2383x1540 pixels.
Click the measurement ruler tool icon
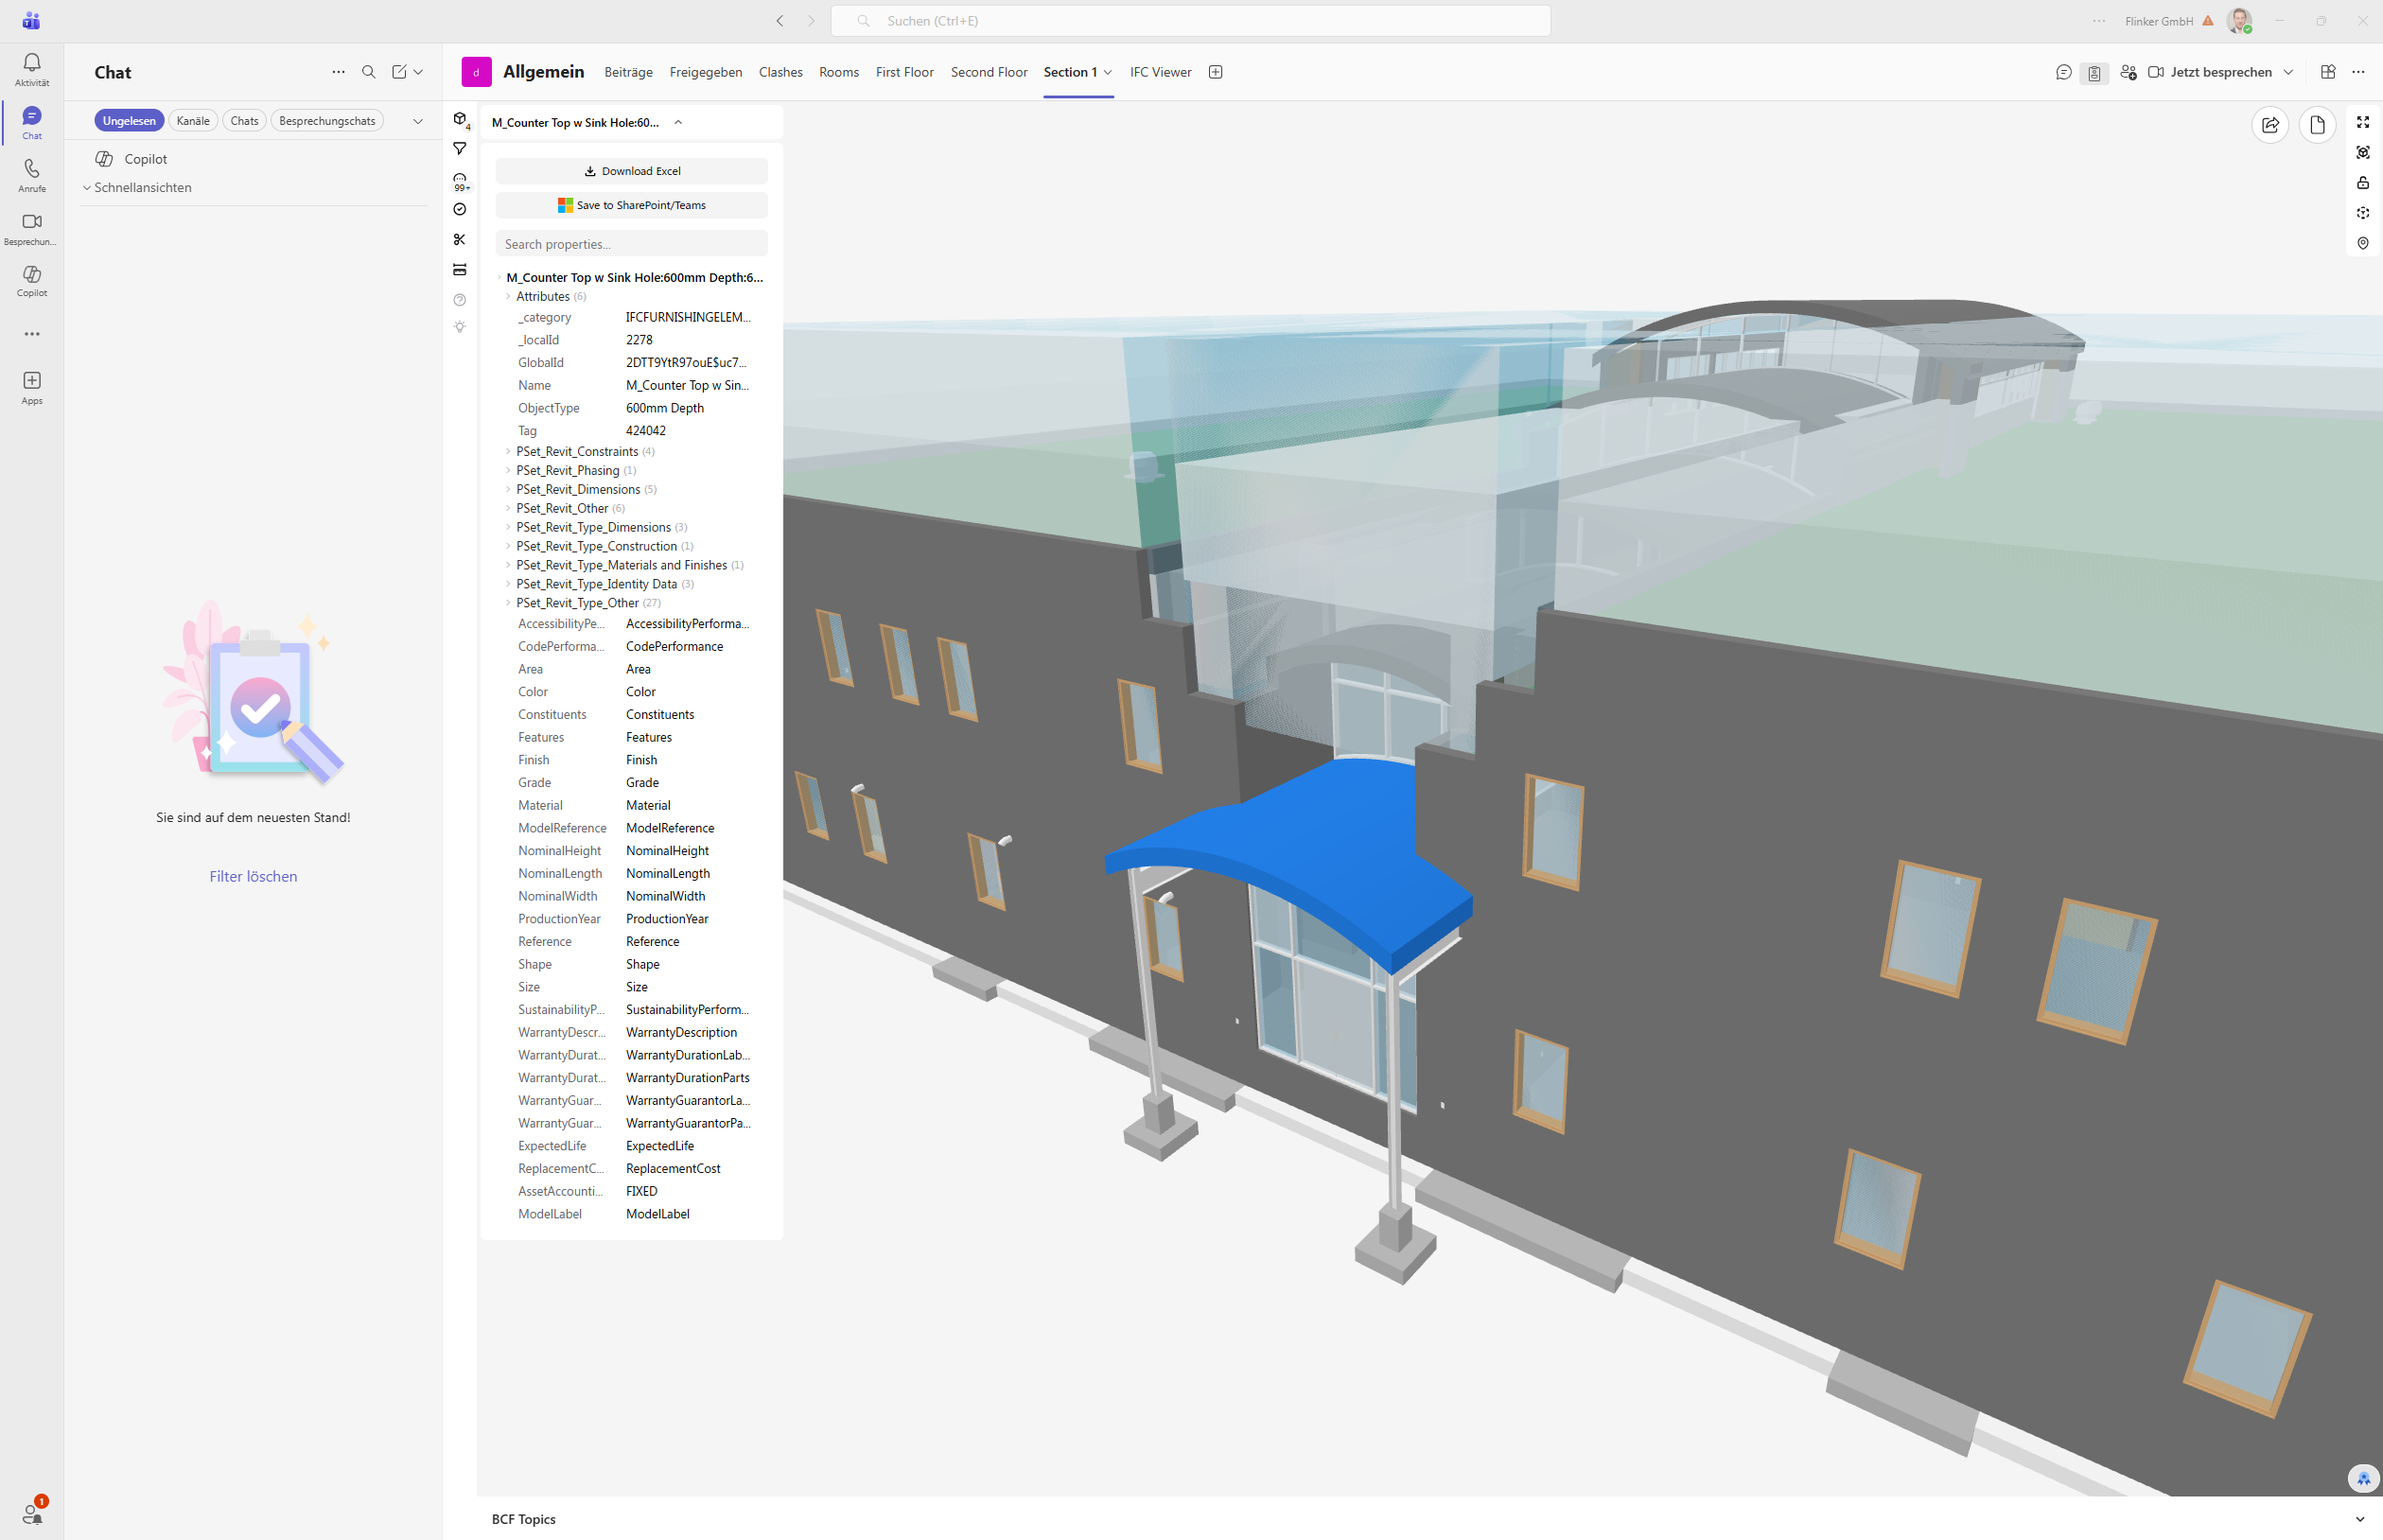(460, 270)
